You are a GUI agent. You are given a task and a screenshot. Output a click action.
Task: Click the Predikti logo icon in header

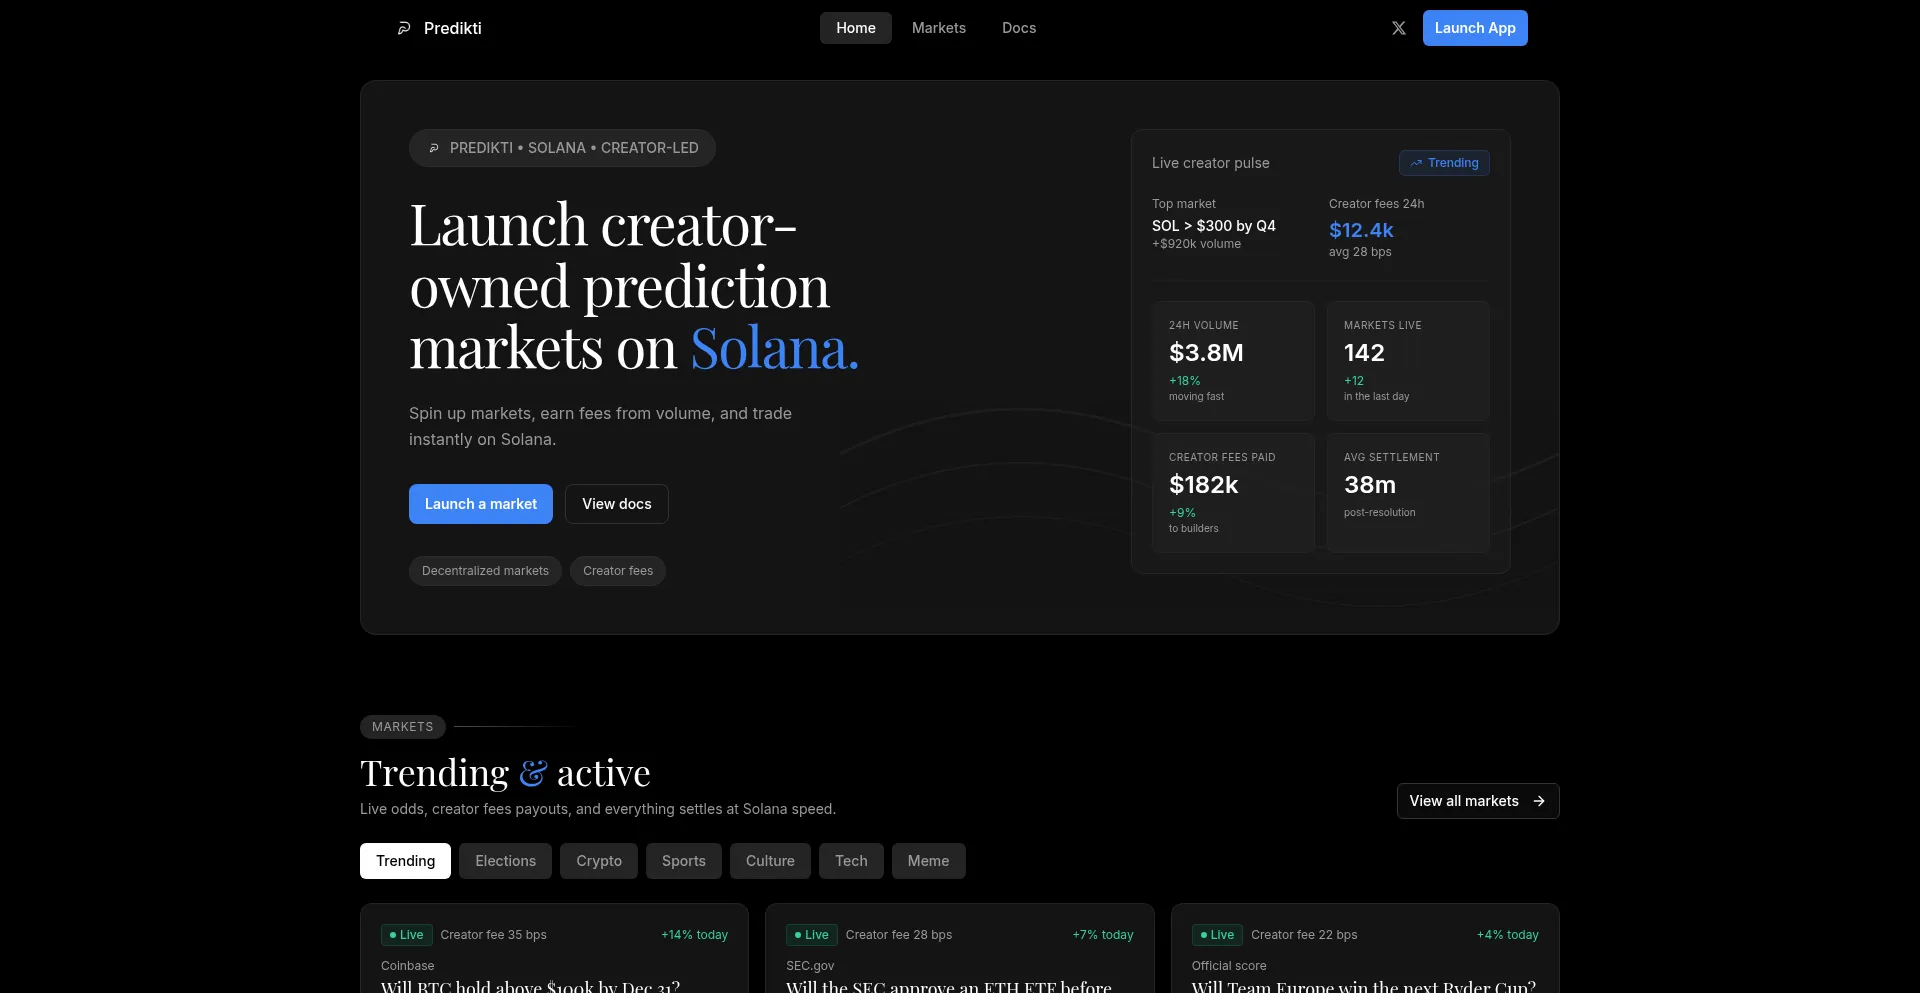pos(404,28)
